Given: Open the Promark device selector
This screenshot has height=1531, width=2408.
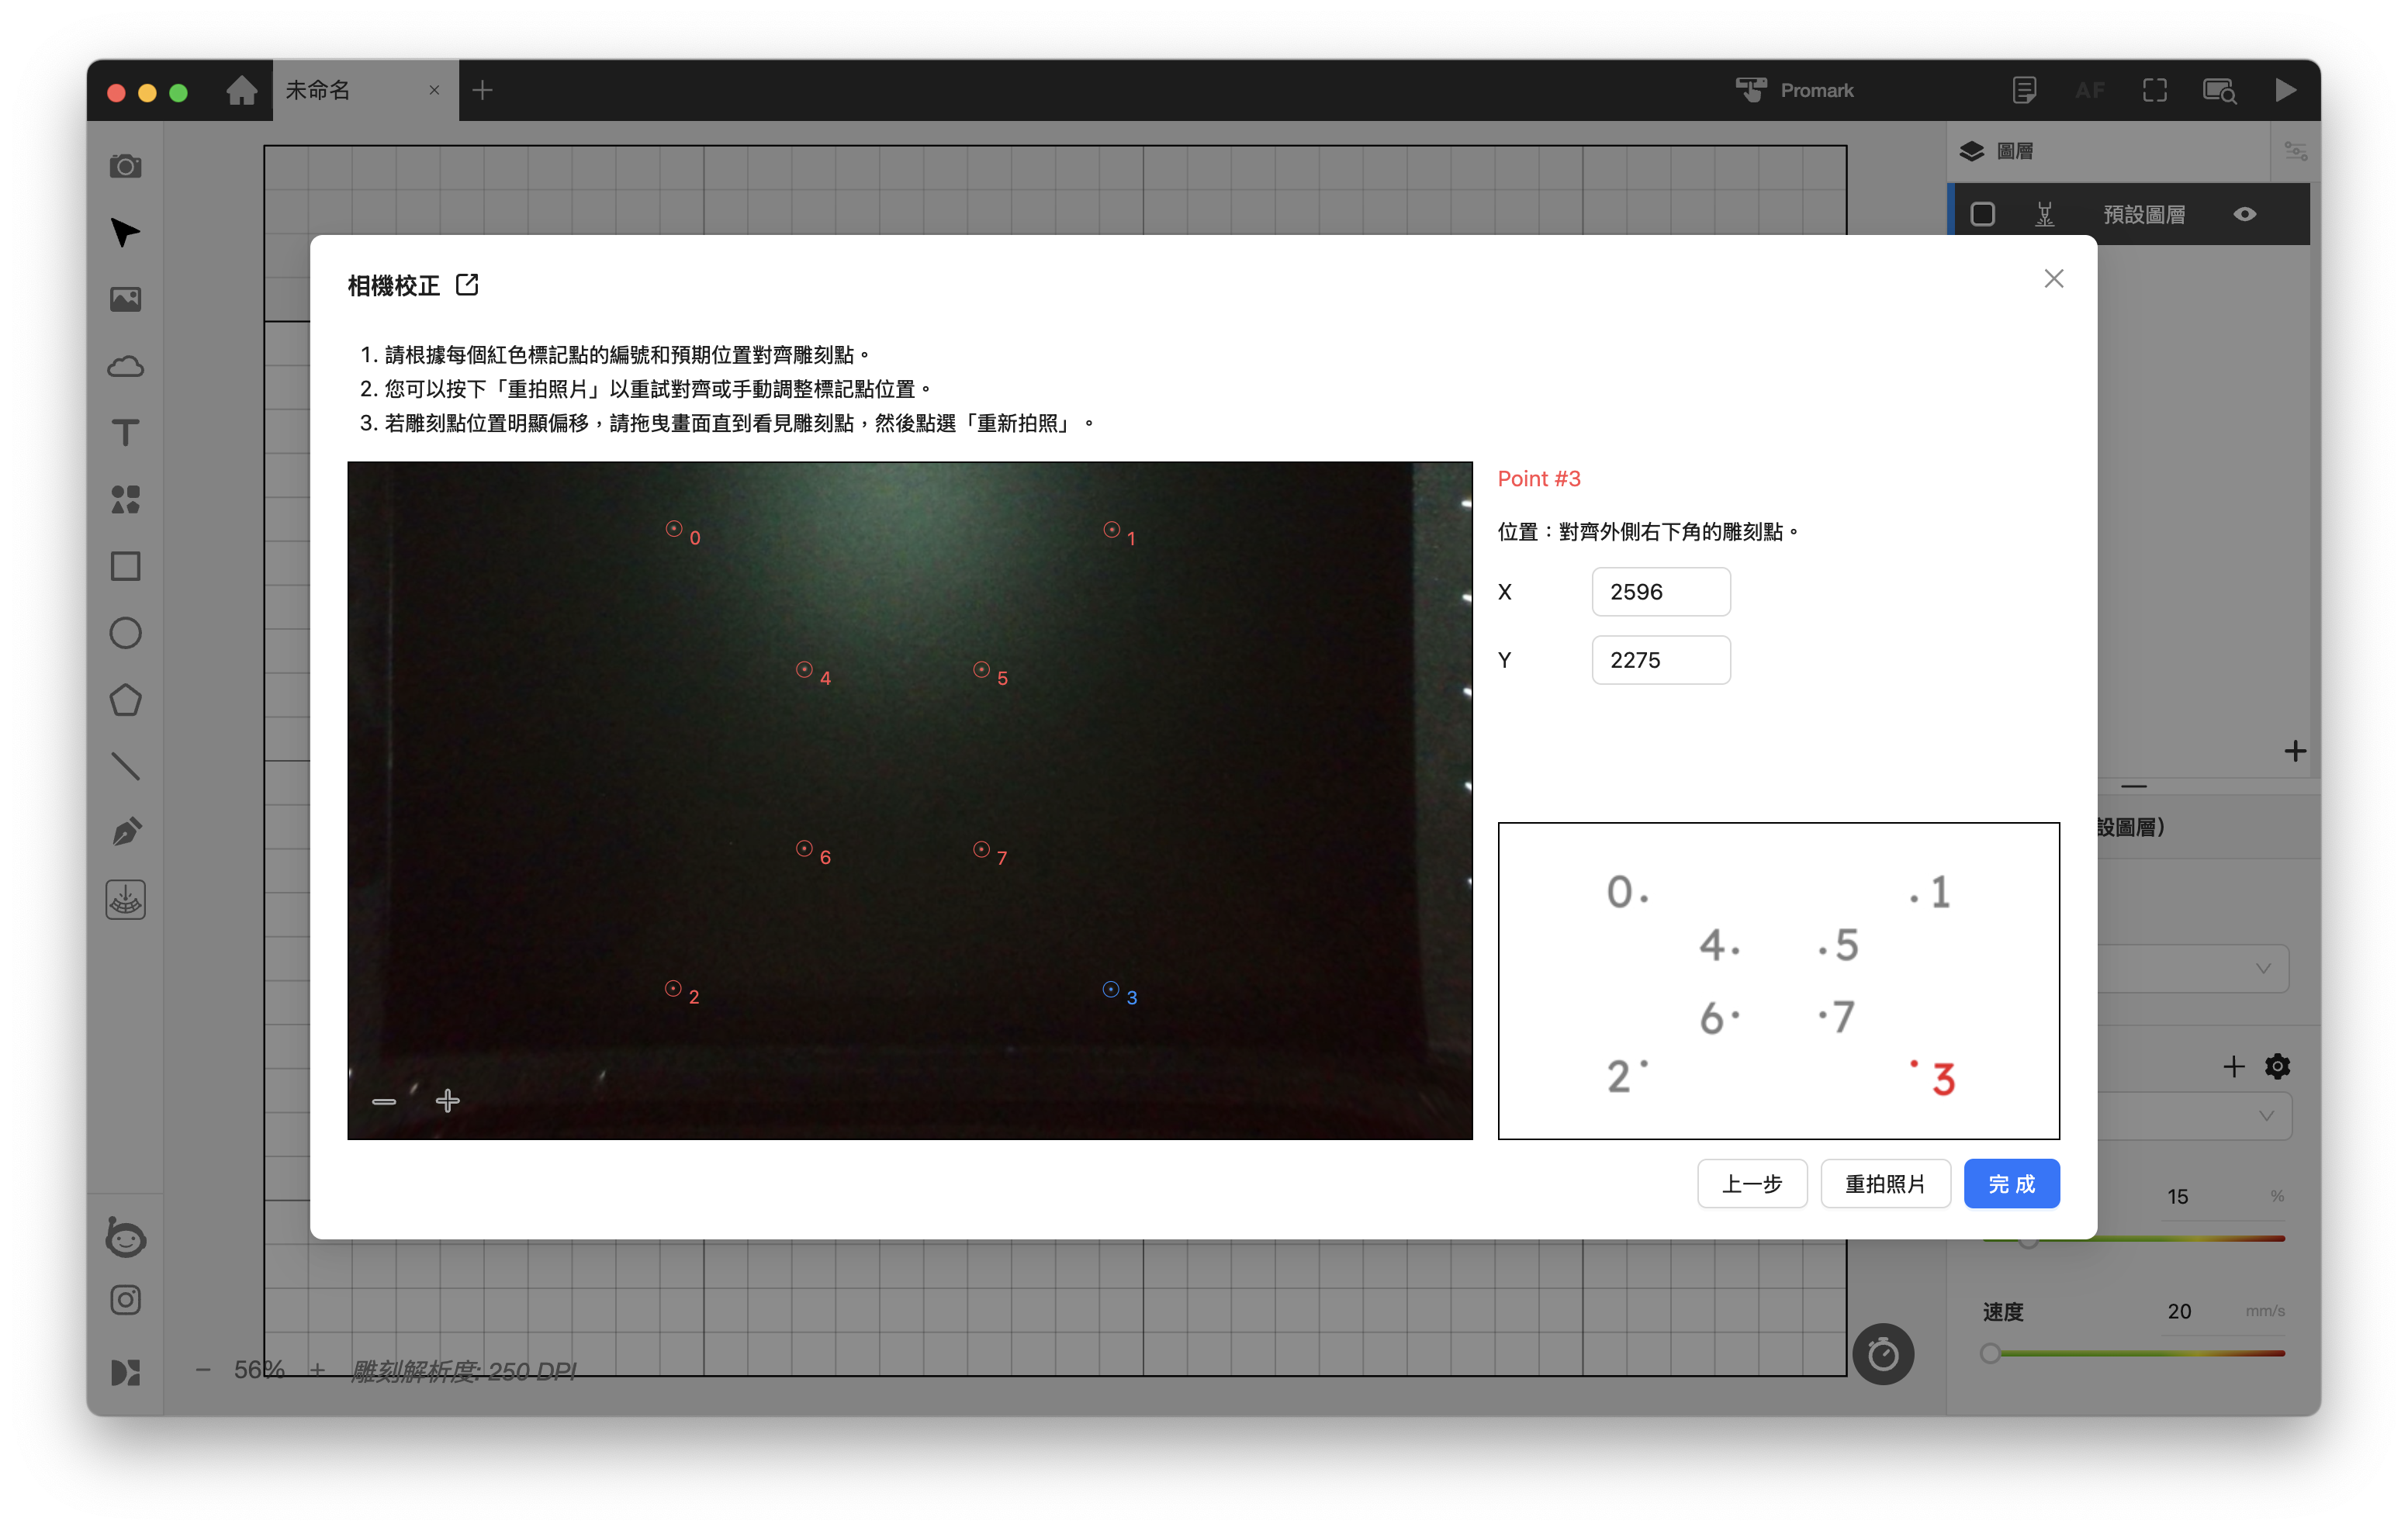Looking at the screenshot, I should pos(1795,90).
